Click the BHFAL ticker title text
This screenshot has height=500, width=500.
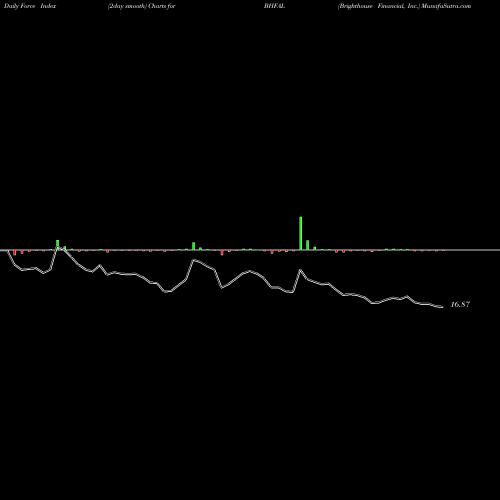click(274, 6)
